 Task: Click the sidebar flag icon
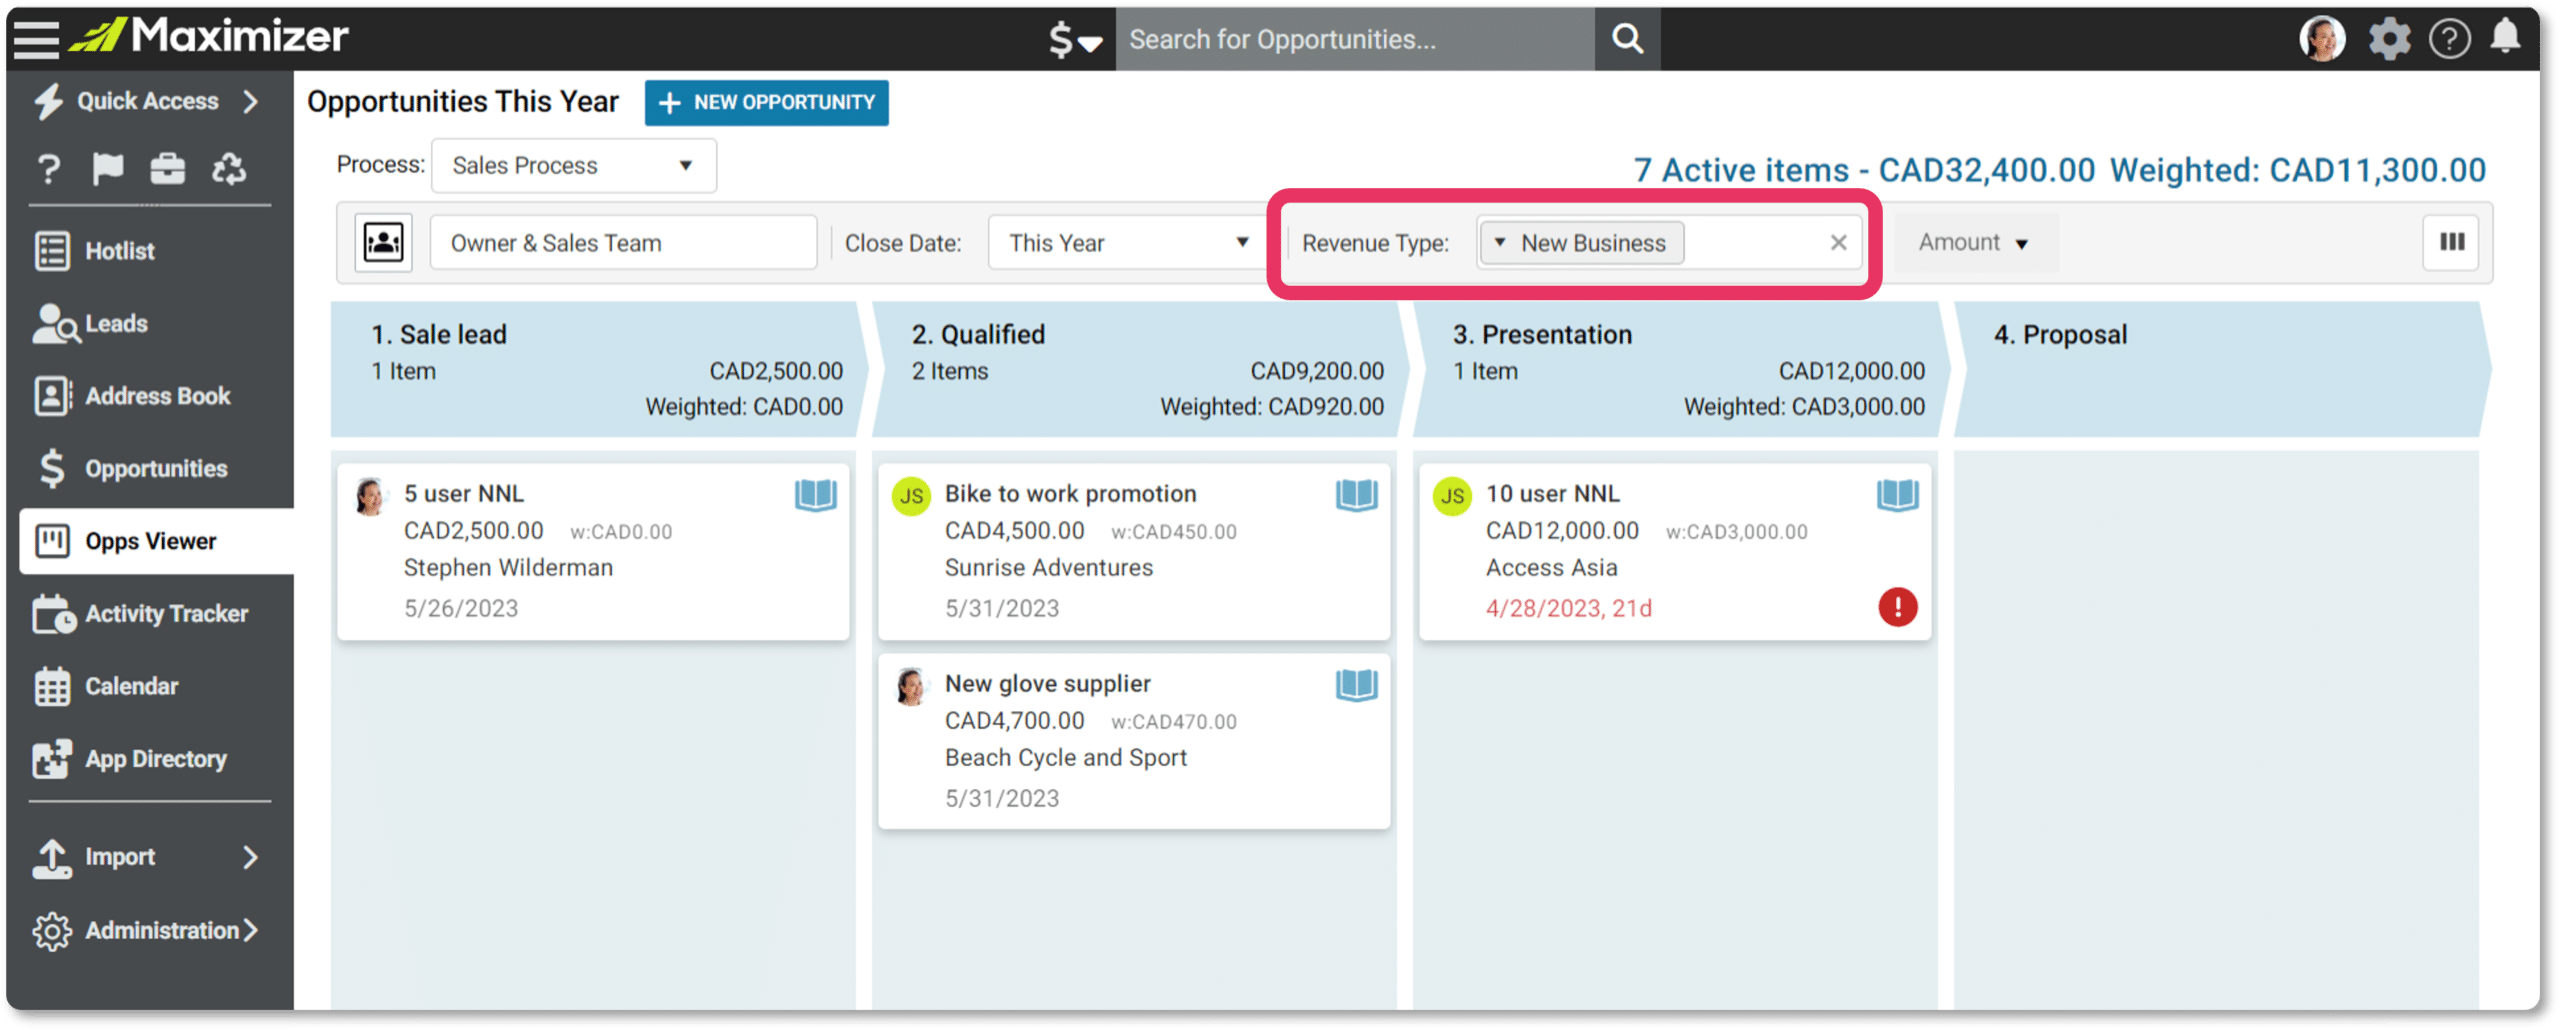click(108, 169)
